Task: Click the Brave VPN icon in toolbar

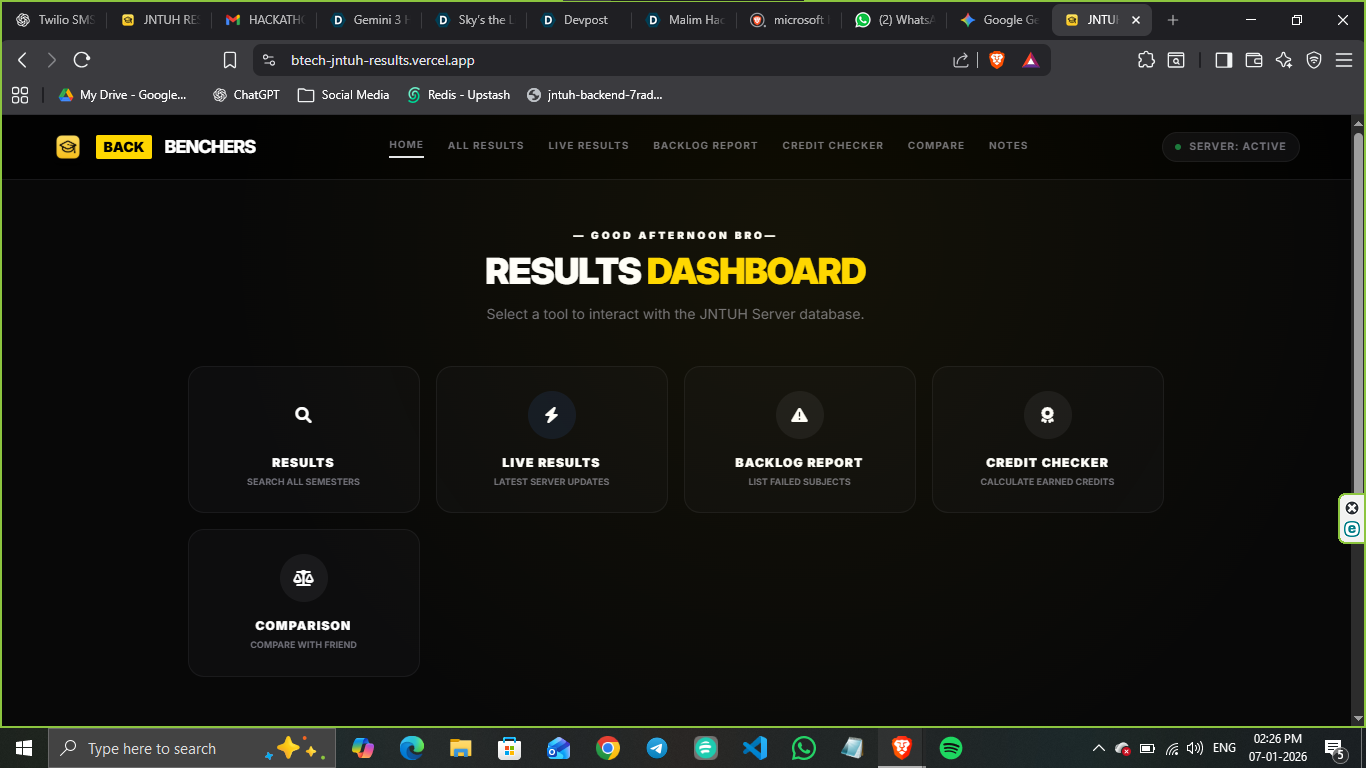Action: click(1314, 60)
